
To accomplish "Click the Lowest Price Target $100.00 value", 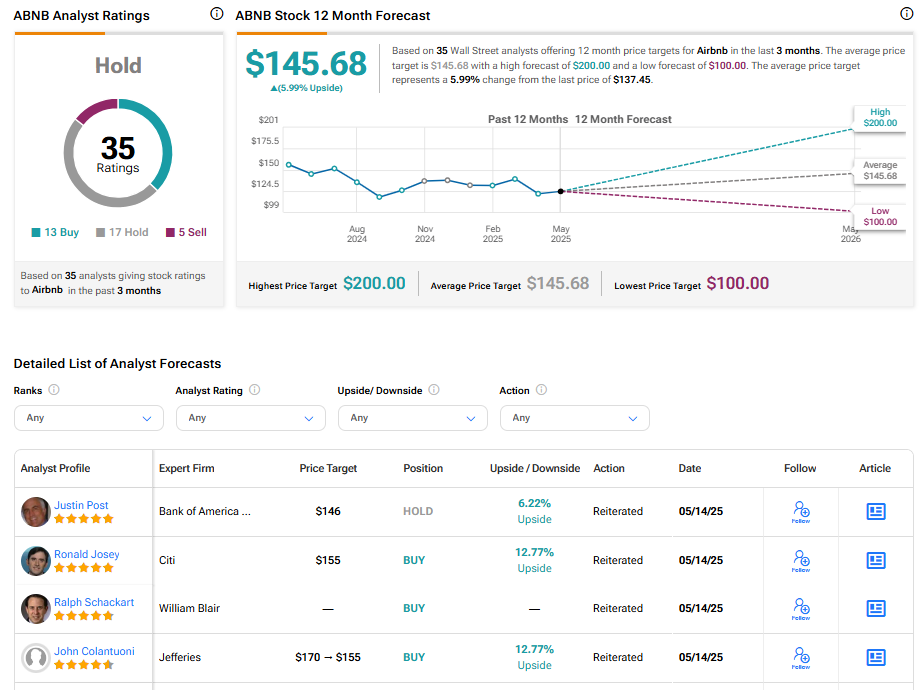I will pos(737,284).
